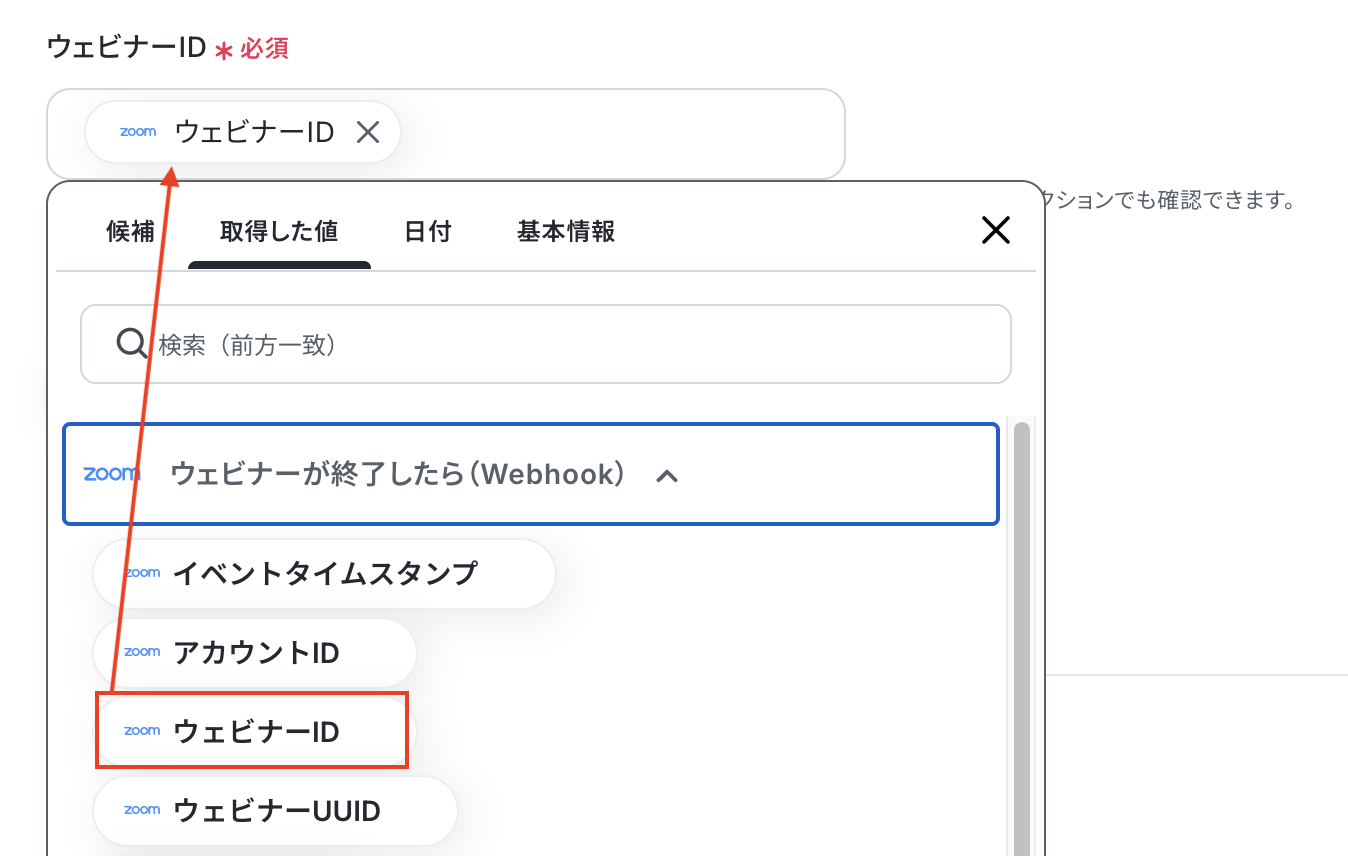Remove the ウェビナーID chip with its X
Image resolution: width=1348 pixels, height=856 pixels.
click(x=368, y=132)
